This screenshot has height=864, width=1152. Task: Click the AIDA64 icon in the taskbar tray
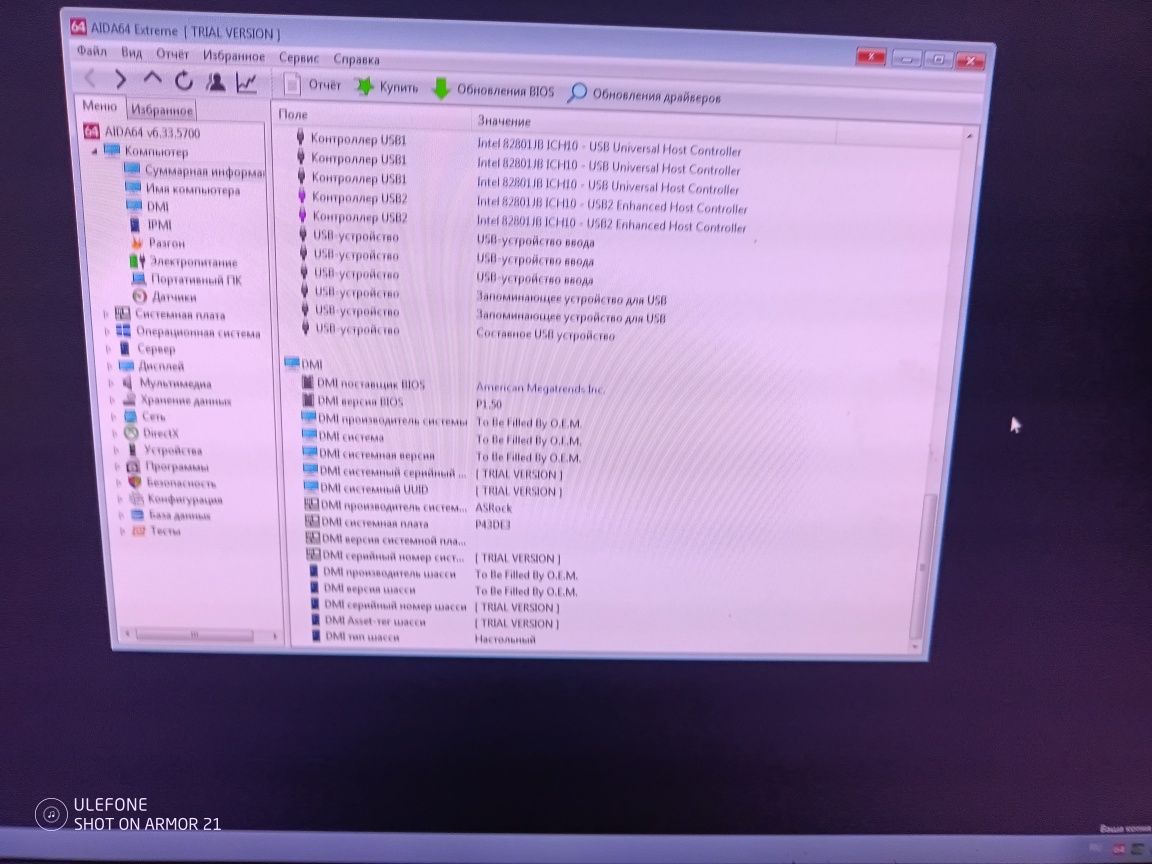(x=1119, y=849)
